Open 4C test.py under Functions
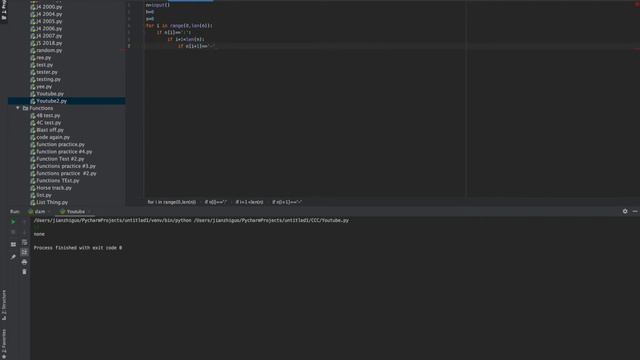640x360 pixels. [x=49, y=123]
